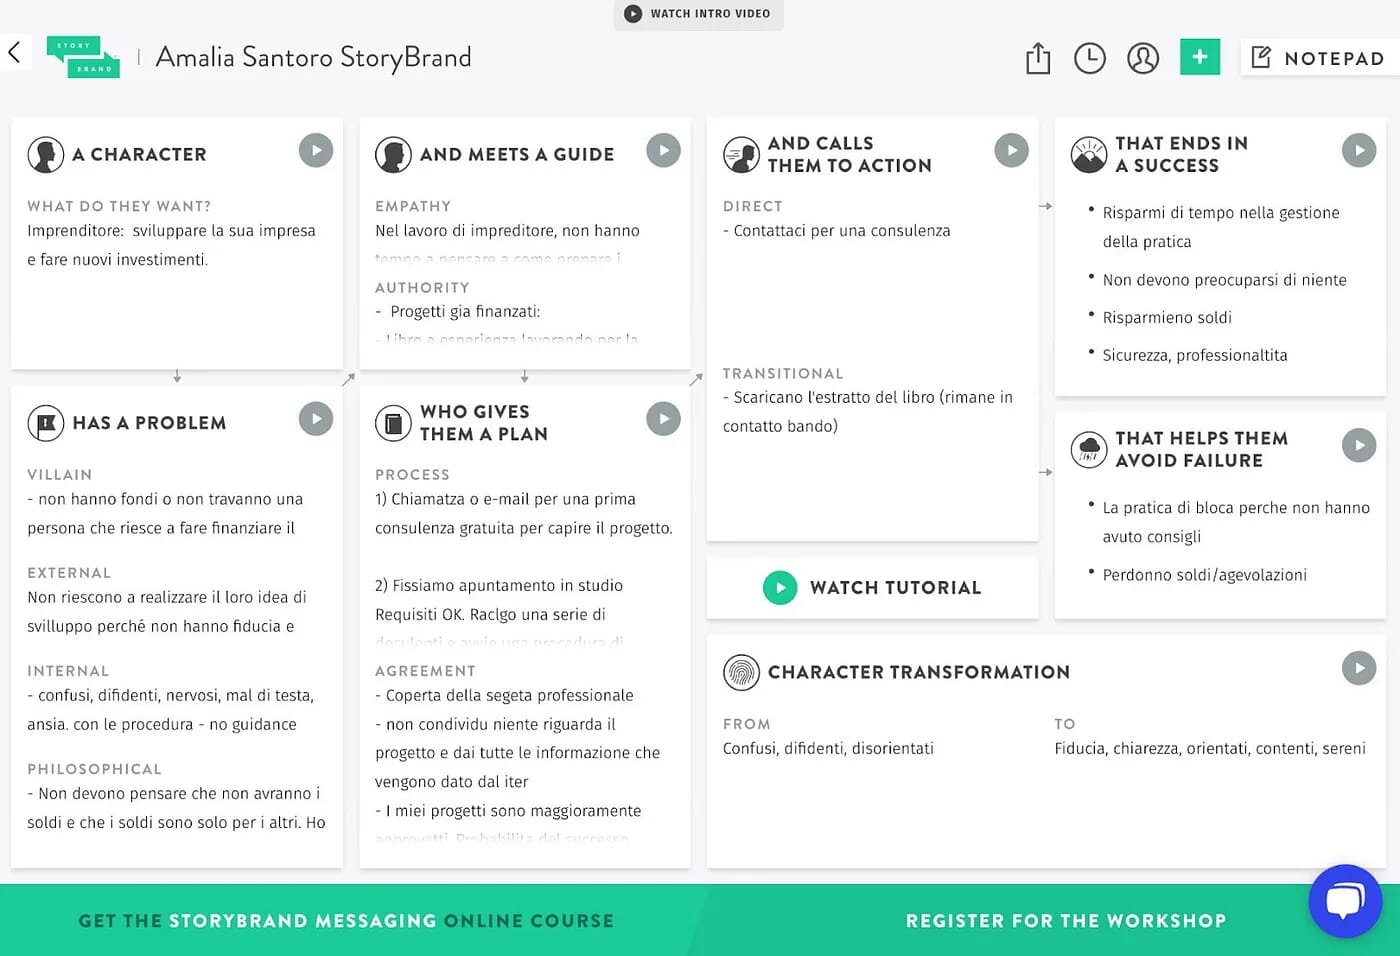Edit the What Do They Want text
Viewport: 1400px width, 956px height.
[x=171, y=245]
